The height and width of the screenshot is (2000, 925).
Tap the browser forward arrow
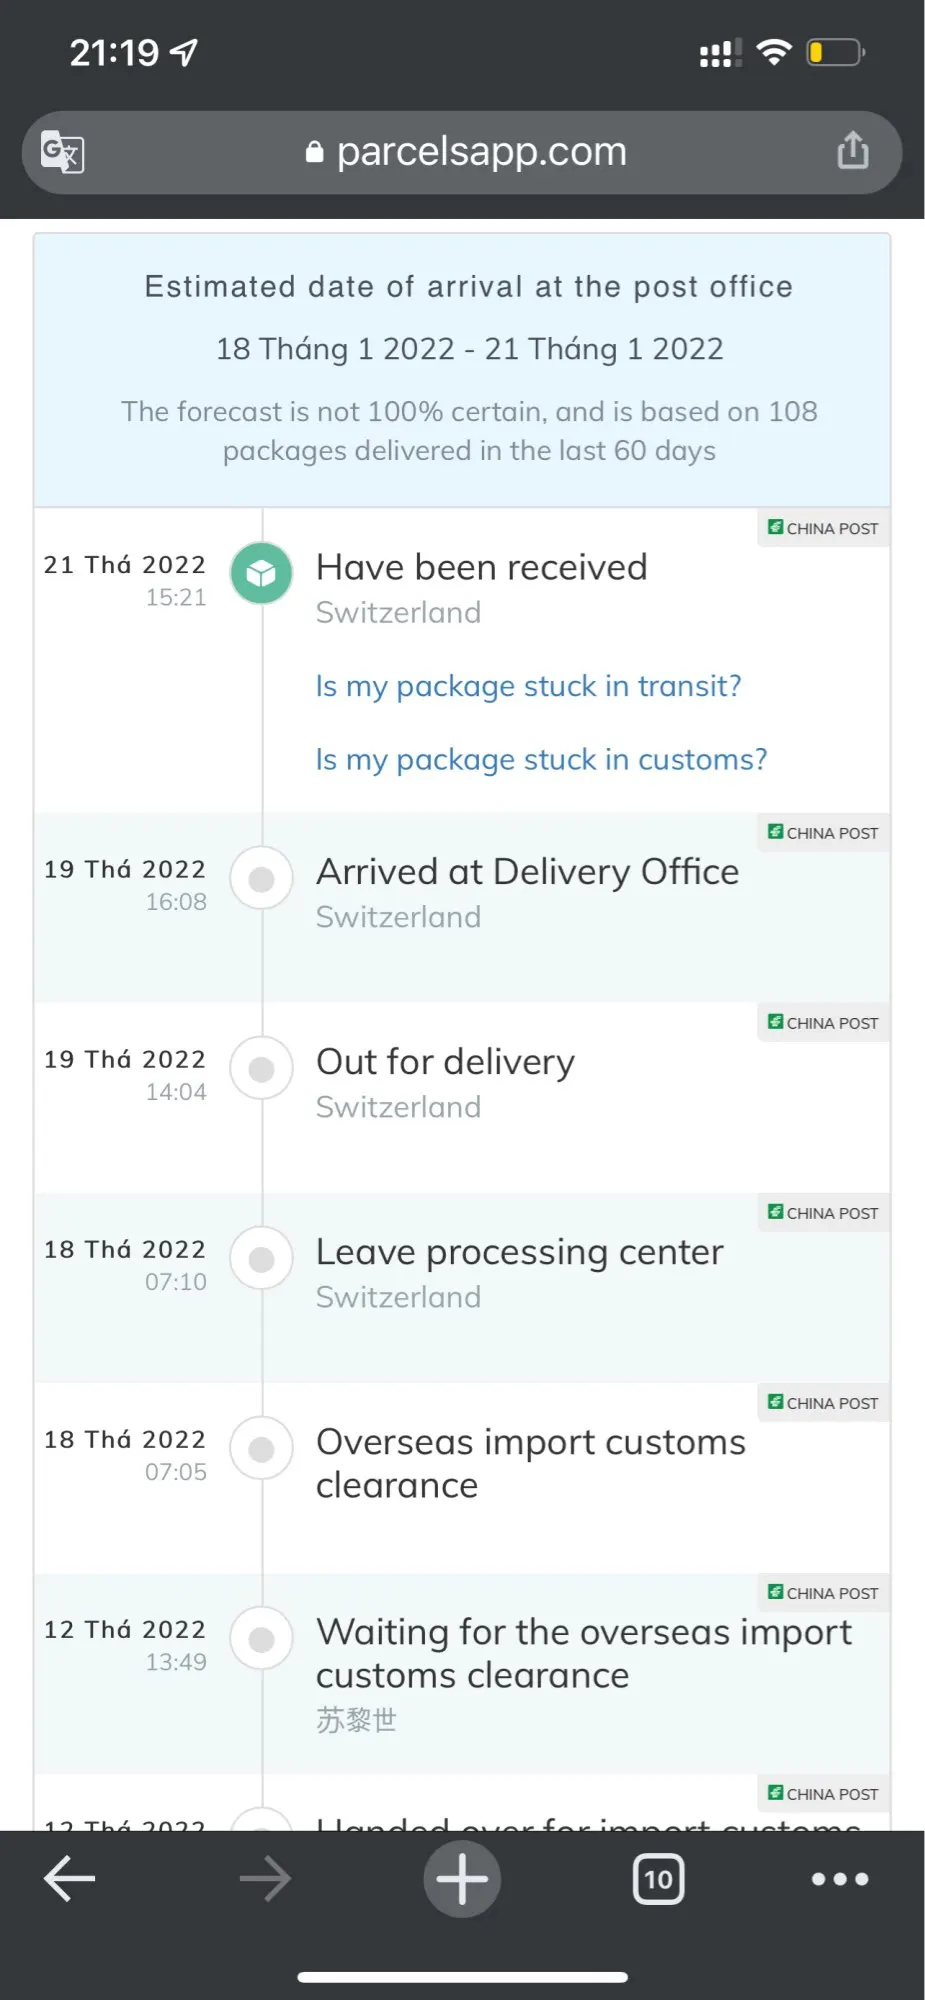tap(265, 1879)
